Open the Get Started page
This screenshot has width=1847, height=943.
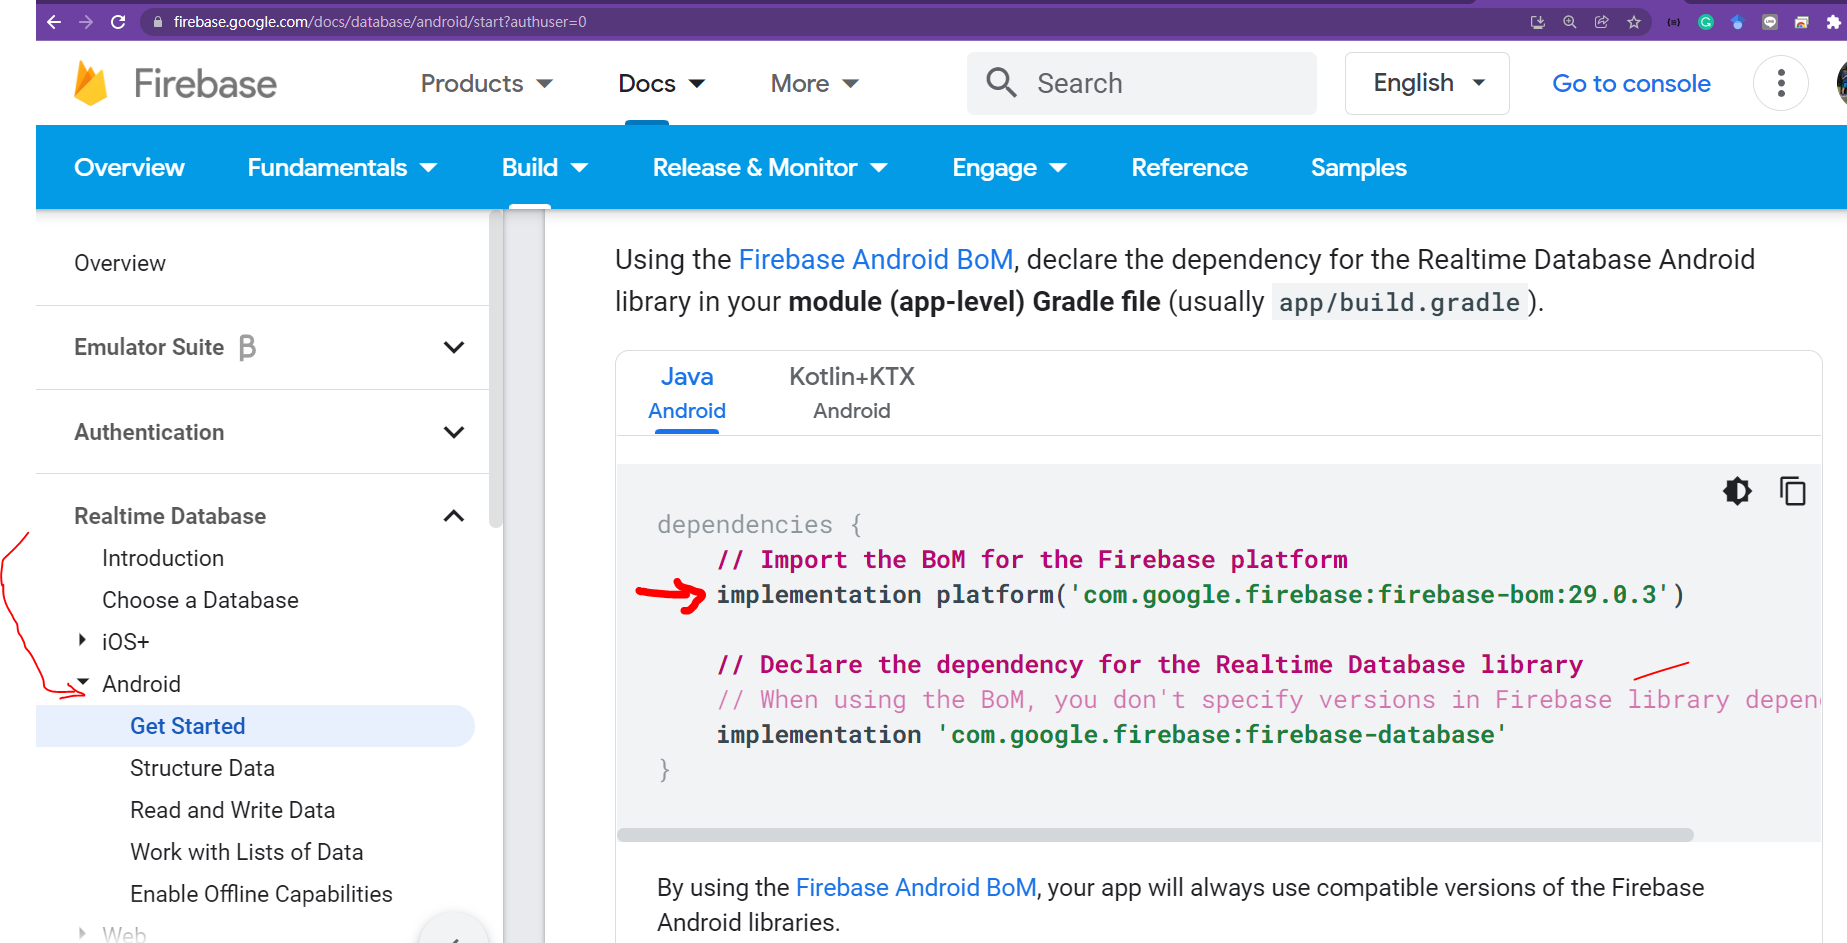(x=255, y=726)
